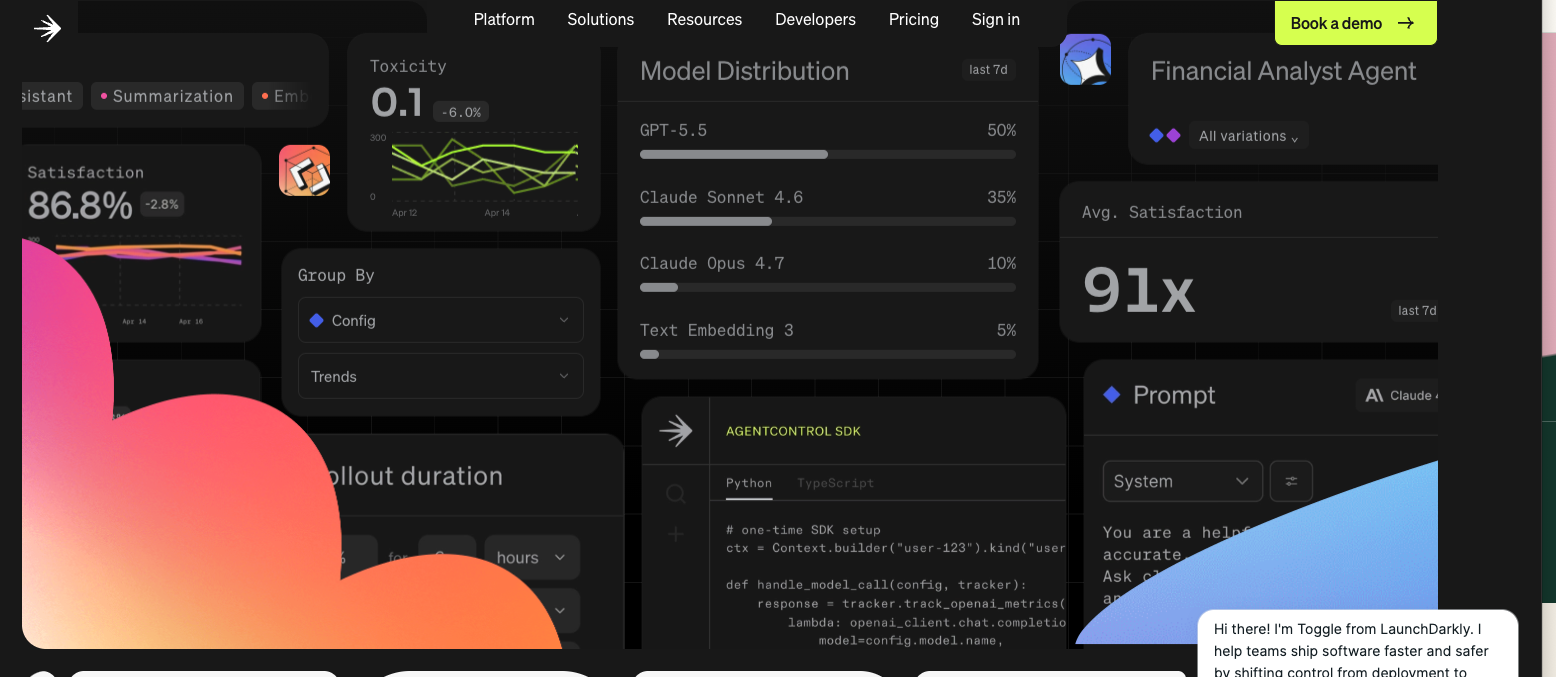Expand the All variations selector
The width and height of the screenshot is (1556, 677).
click(x=1249, y=136)
